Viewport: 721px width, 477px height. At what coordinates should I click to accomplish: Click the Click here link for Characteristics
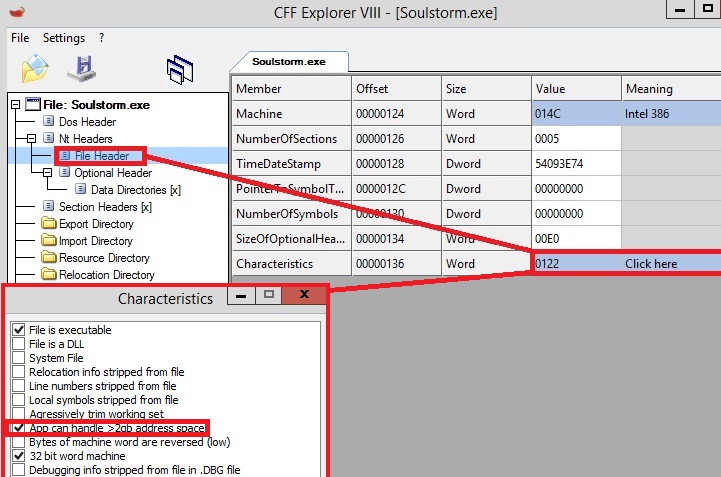click(651, 264)
